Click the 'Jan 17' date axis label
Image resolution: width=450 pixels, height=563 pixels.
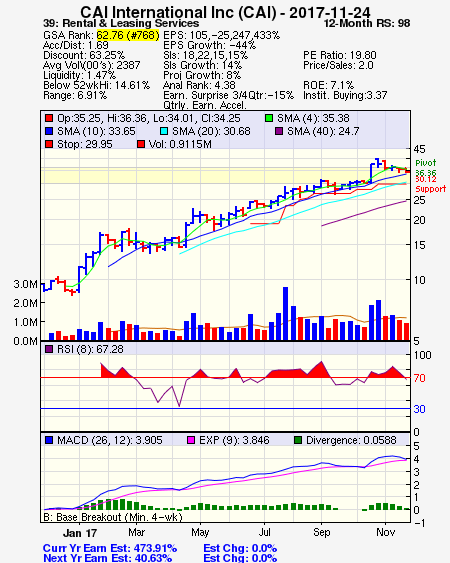pos(80,533)
